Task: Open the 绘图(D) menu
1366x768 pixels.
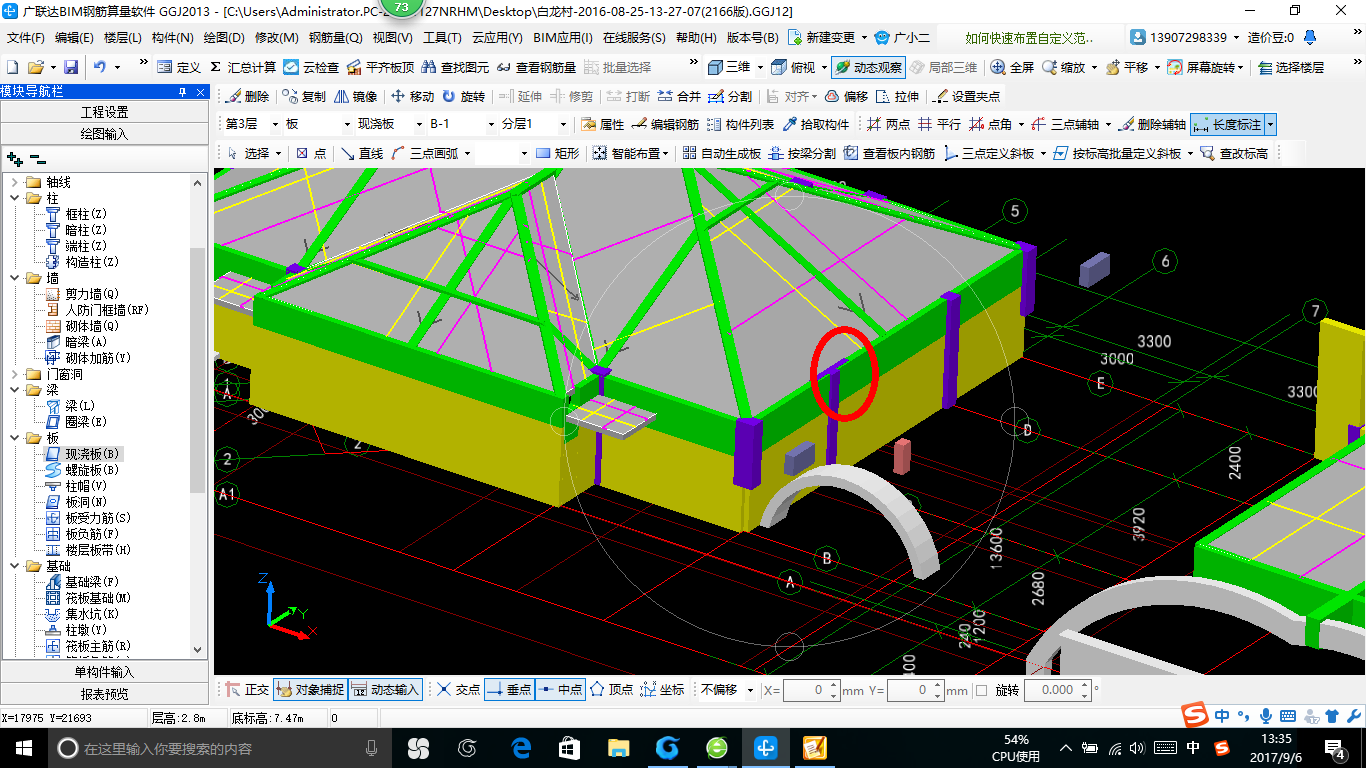Action: pyautogui.click(x=223, y=38)
